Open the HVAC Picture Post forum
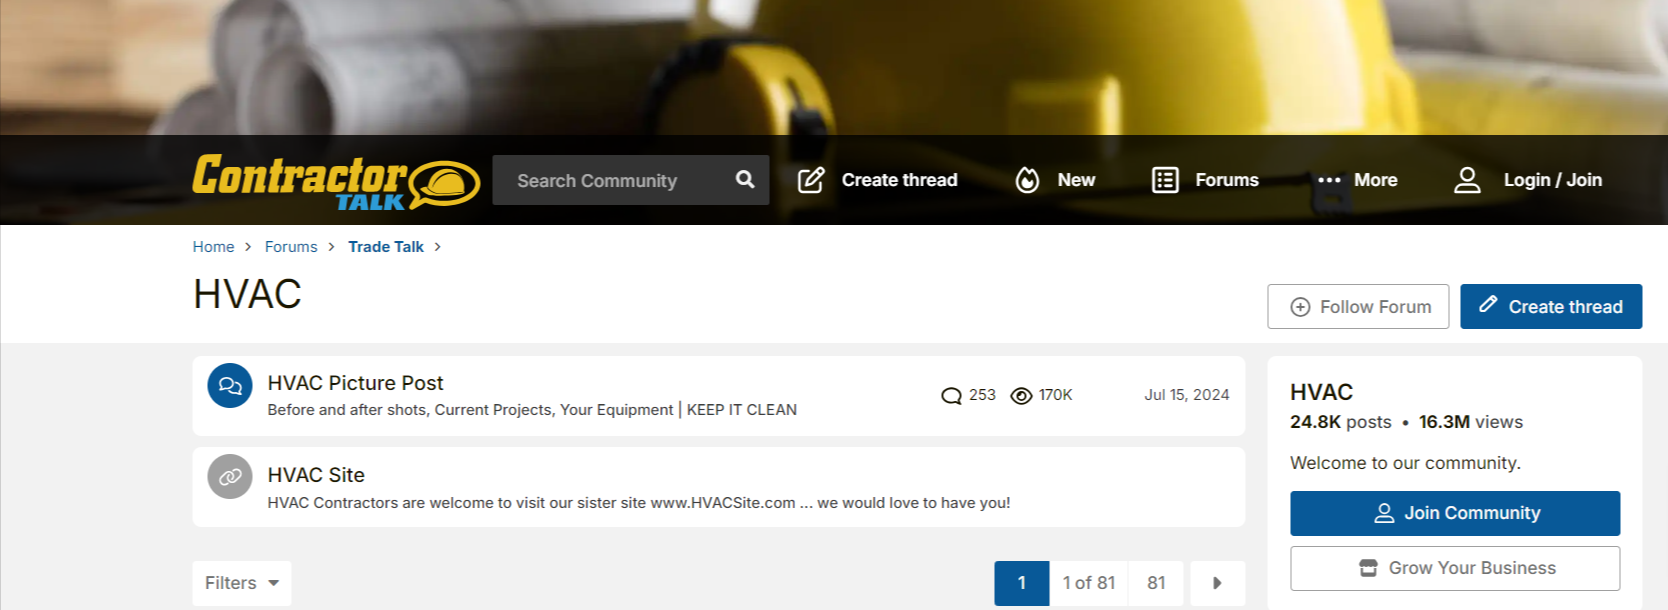1668x610 pixels. [x=355, y=383]
